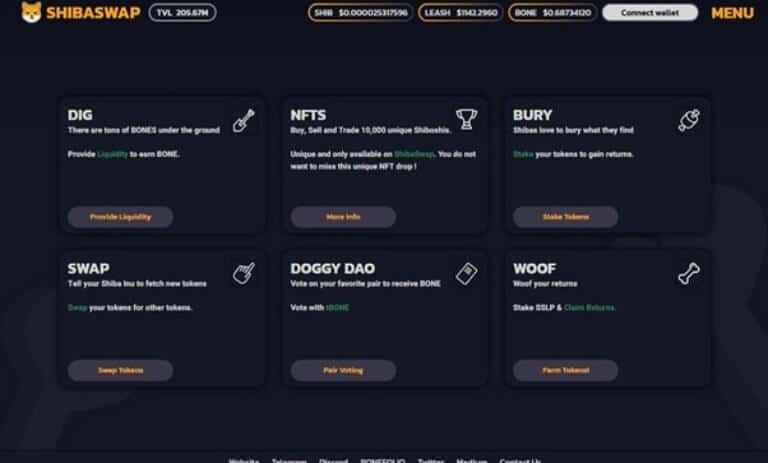
Task: Click the NFTS trophy icon
Action: (x=466, y=120)
